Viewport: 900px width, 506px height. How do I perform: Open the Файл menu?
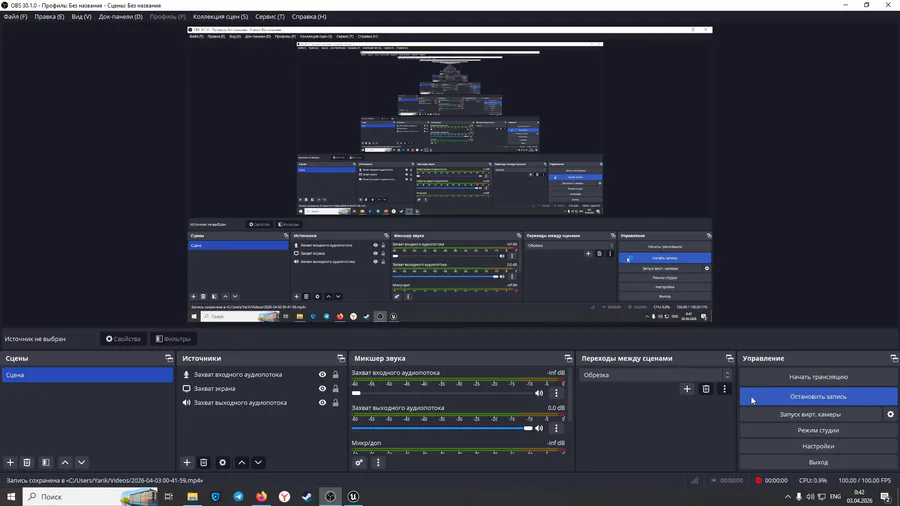click(x=15, y=17)
